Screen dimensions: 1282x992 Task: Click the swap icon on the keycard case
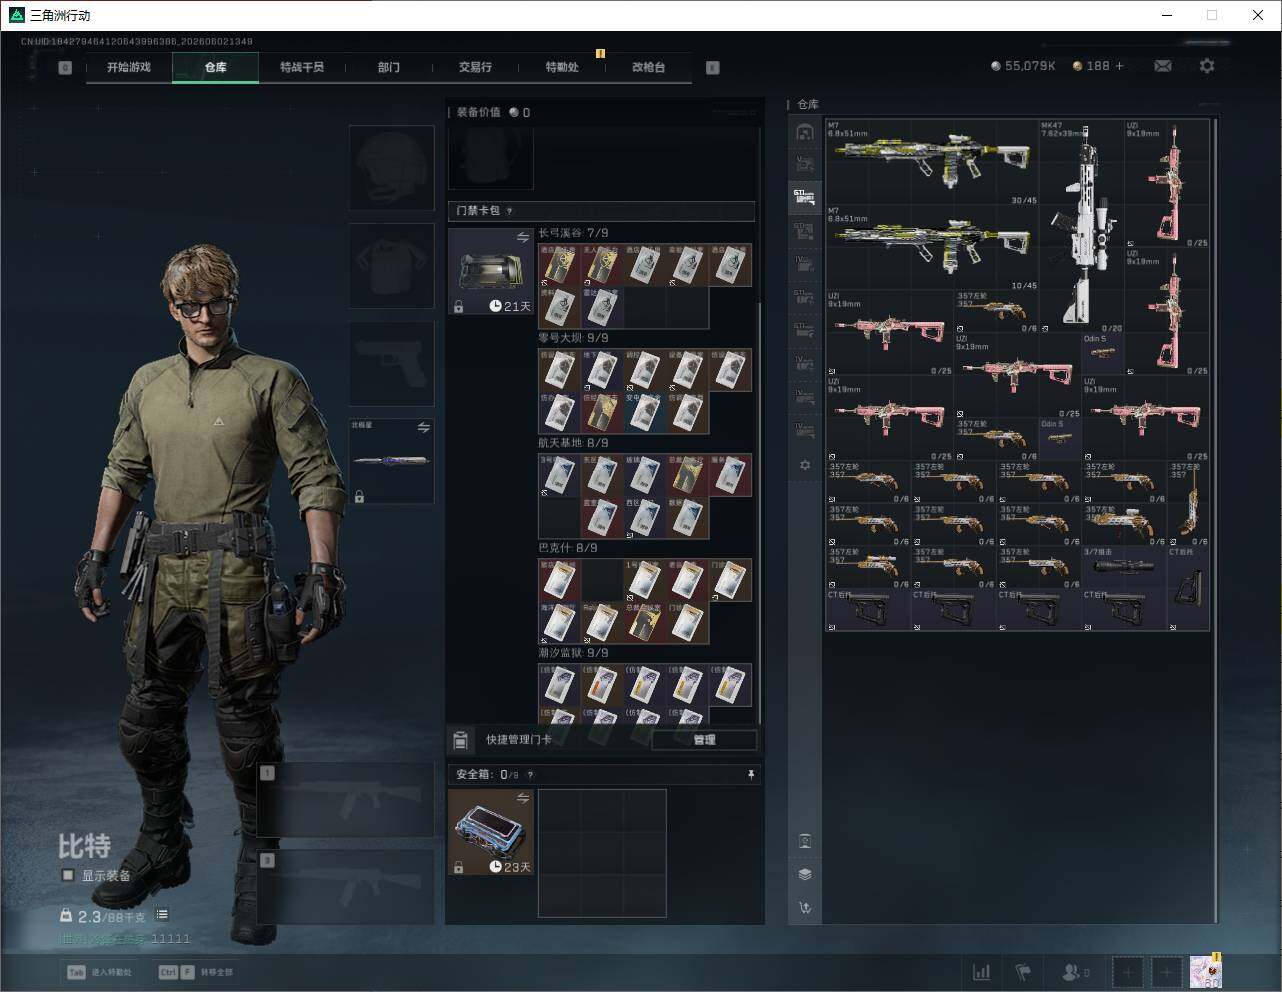pyautogui.click(x=523, y=237)
